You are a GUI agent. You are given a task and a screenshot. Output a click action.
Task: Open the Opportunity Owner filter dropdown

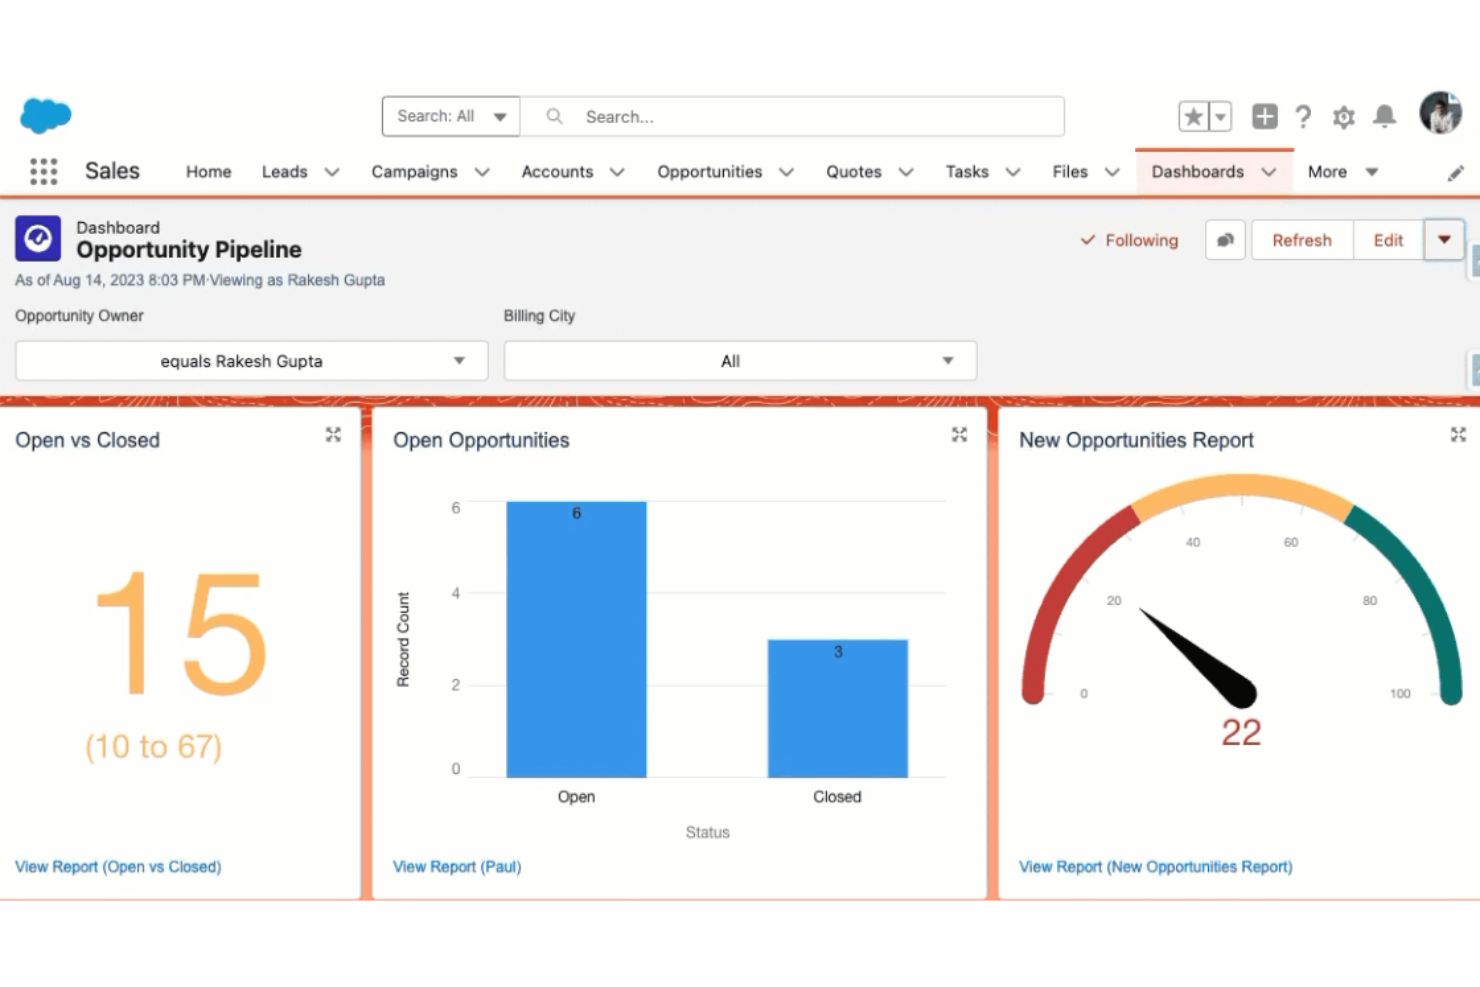point(251,361)
